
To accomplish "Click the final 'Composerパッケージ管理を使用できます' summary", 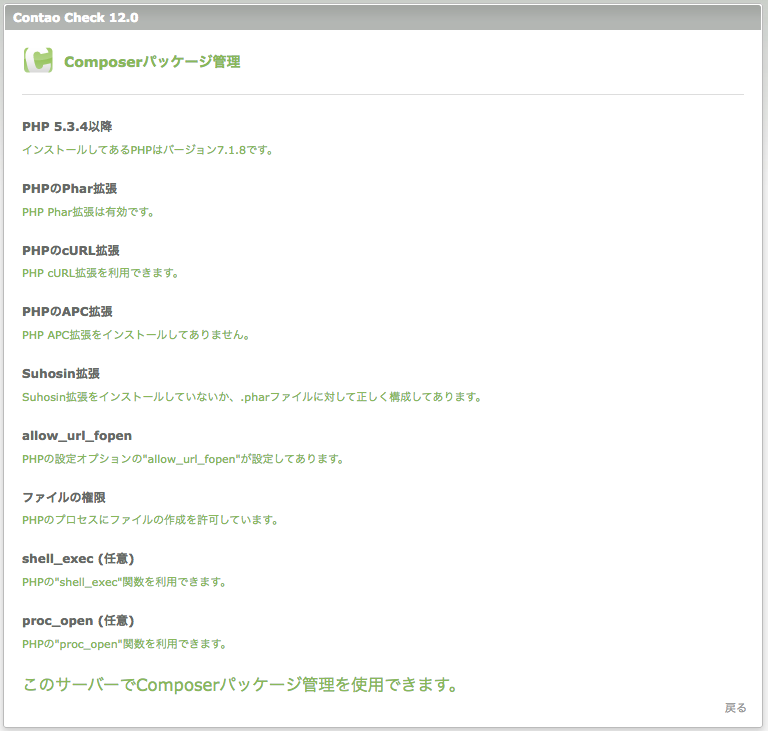I will pos(240,684).
